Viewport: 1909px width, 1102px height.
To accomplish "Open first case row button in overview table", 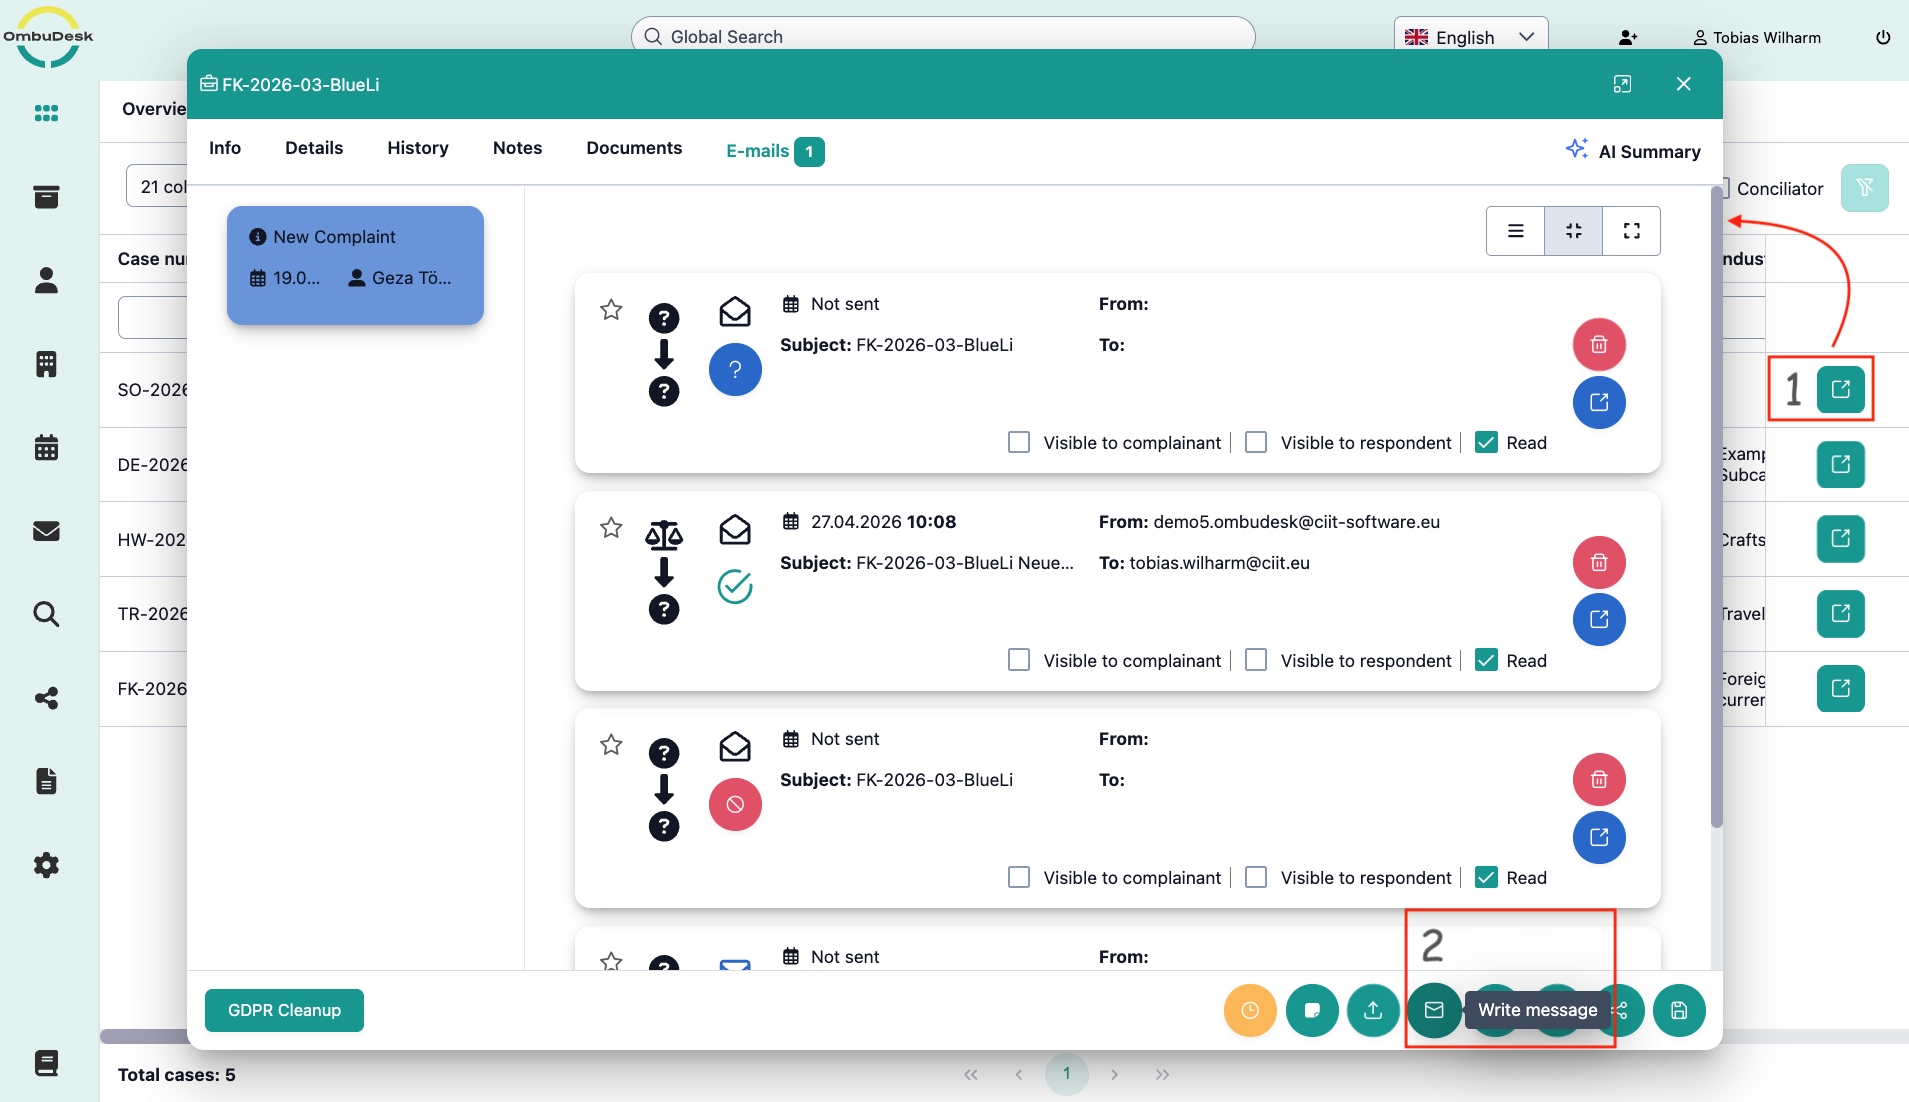I will tap(1840, 389).
